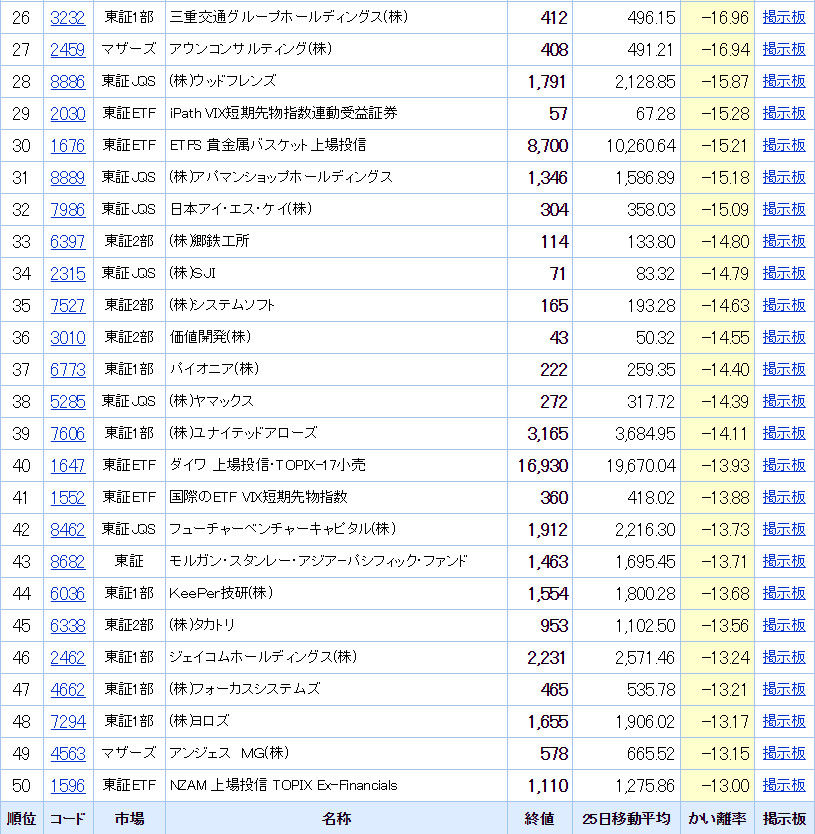Select the deviation value -13.00

click(x=725, y=786)
